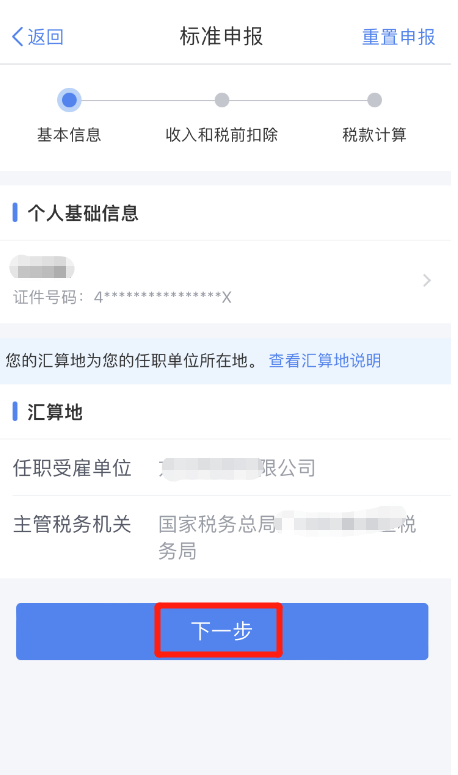Select the 税款计算 step dot
Viewport: 458px width, 775px height.
point(375,100)
